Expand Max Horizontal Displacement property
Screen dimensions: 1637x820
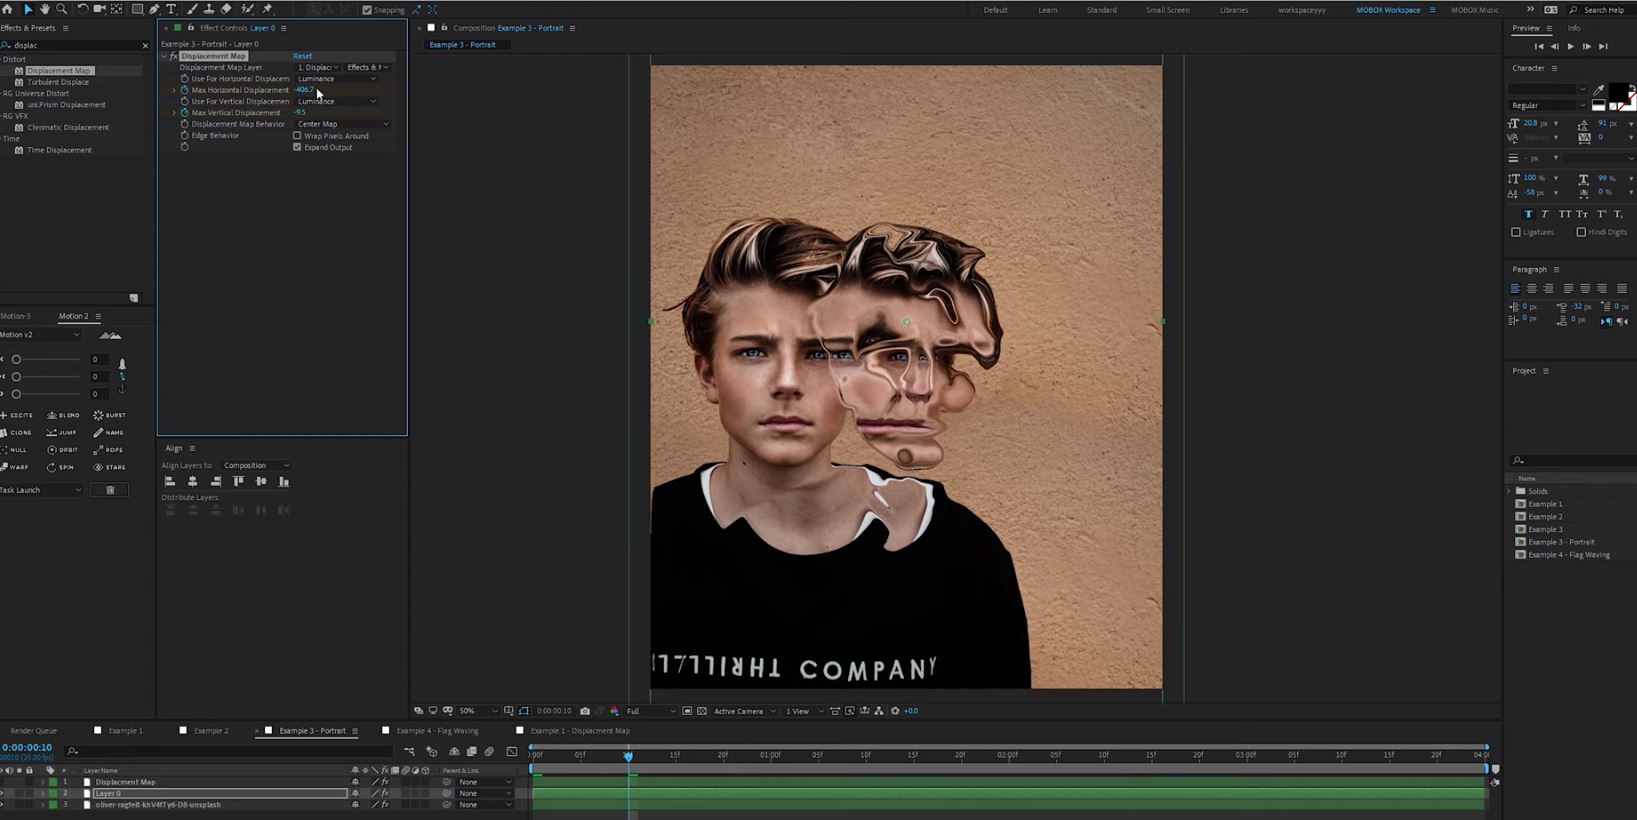coord(174,90)
